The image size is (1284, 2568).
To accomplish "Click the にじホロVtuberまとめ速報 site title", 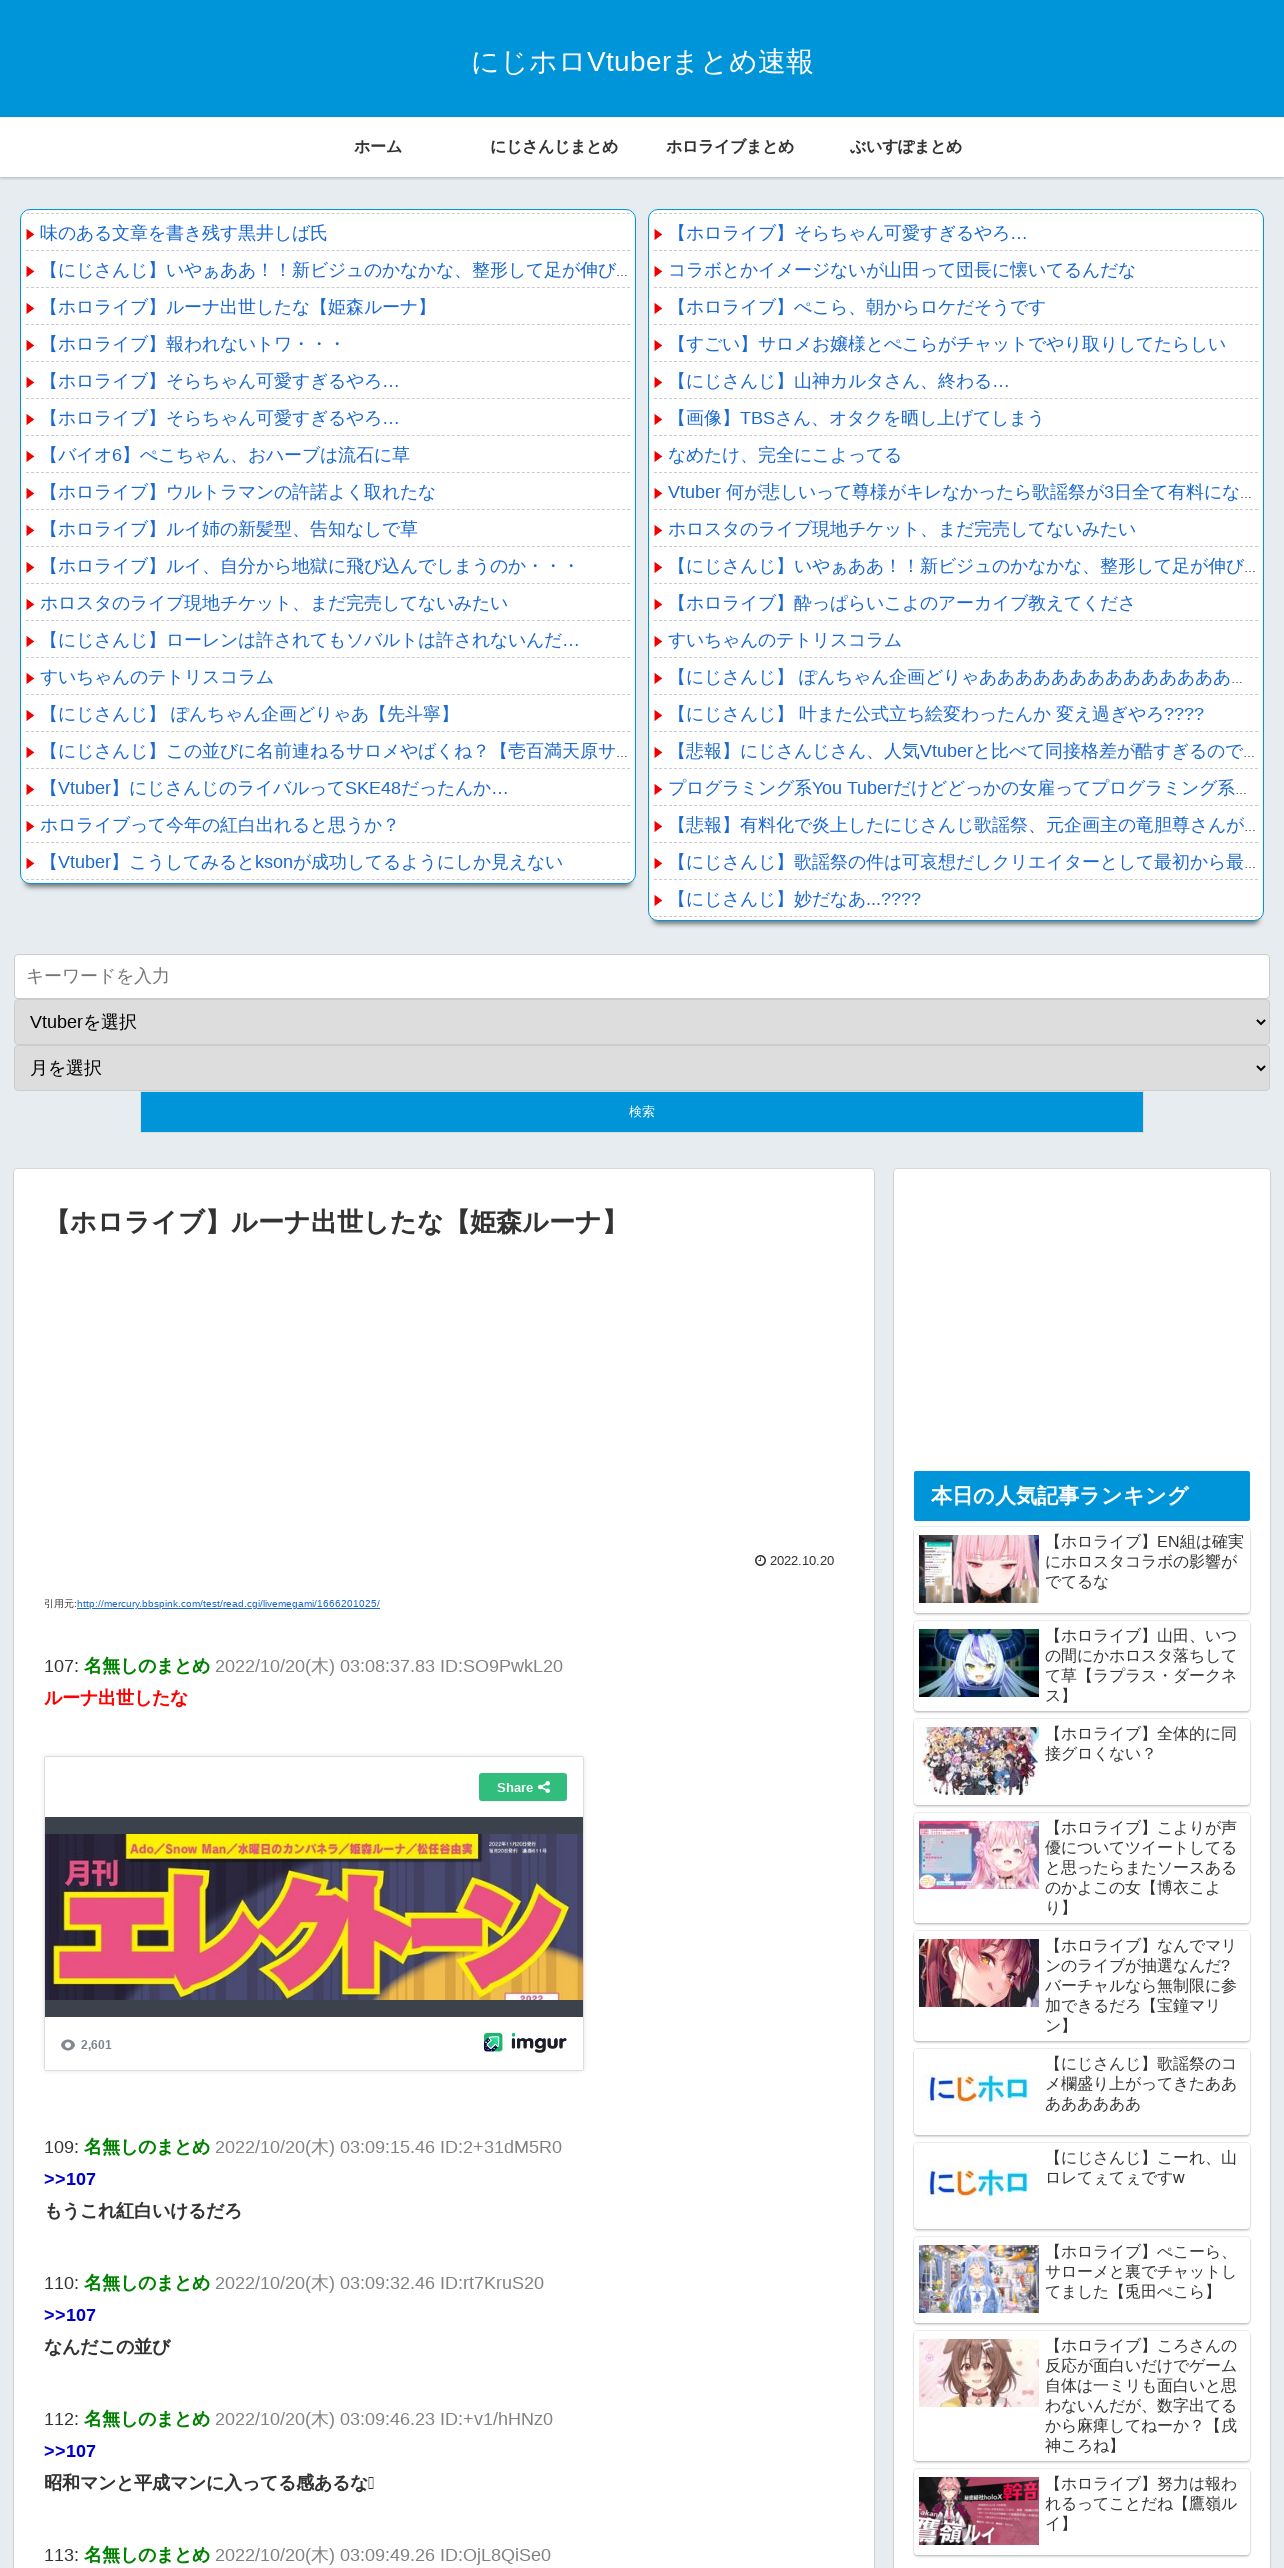I will (642, 62).
